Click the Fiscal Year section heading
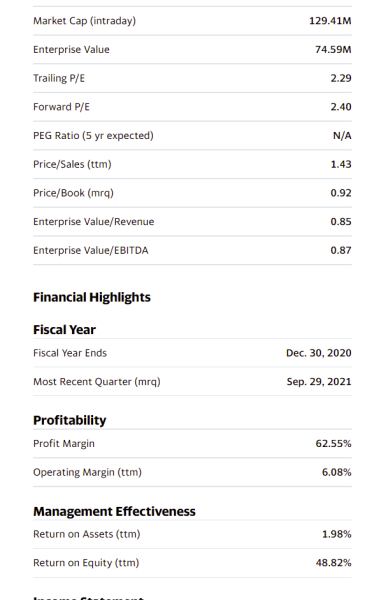The image size is (367, 600). (x=64, y=330)
